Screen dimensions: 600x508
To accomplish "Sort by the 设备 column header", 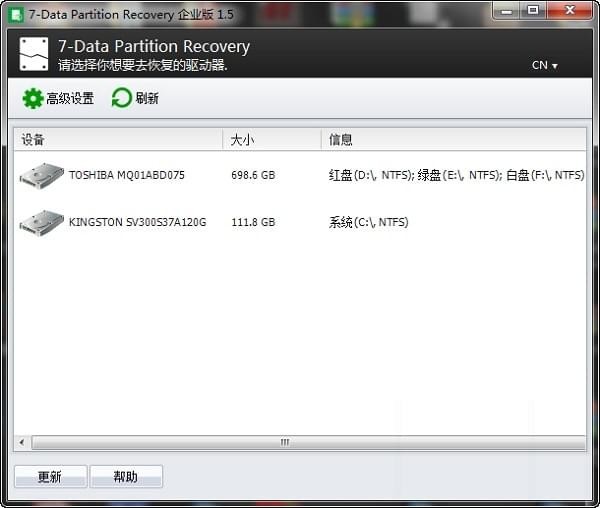I will [x=118, y=140].
